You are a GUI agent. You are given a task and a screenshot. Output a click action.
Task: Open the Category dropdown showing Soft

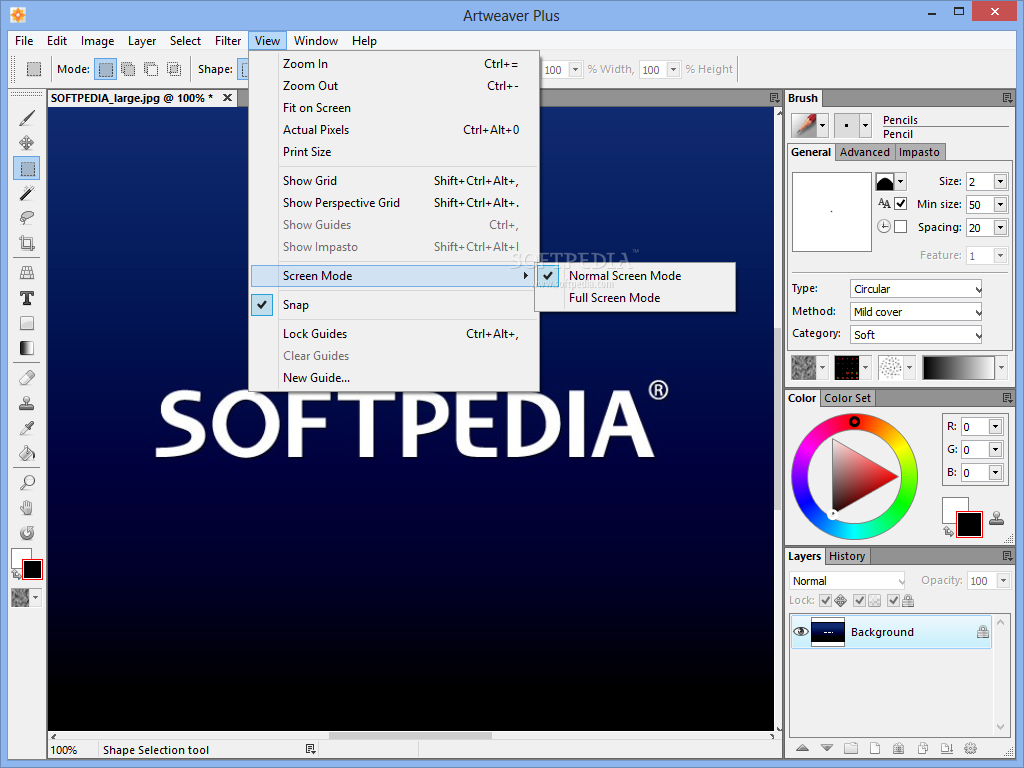pyautogui.click(x=916, y=334)
